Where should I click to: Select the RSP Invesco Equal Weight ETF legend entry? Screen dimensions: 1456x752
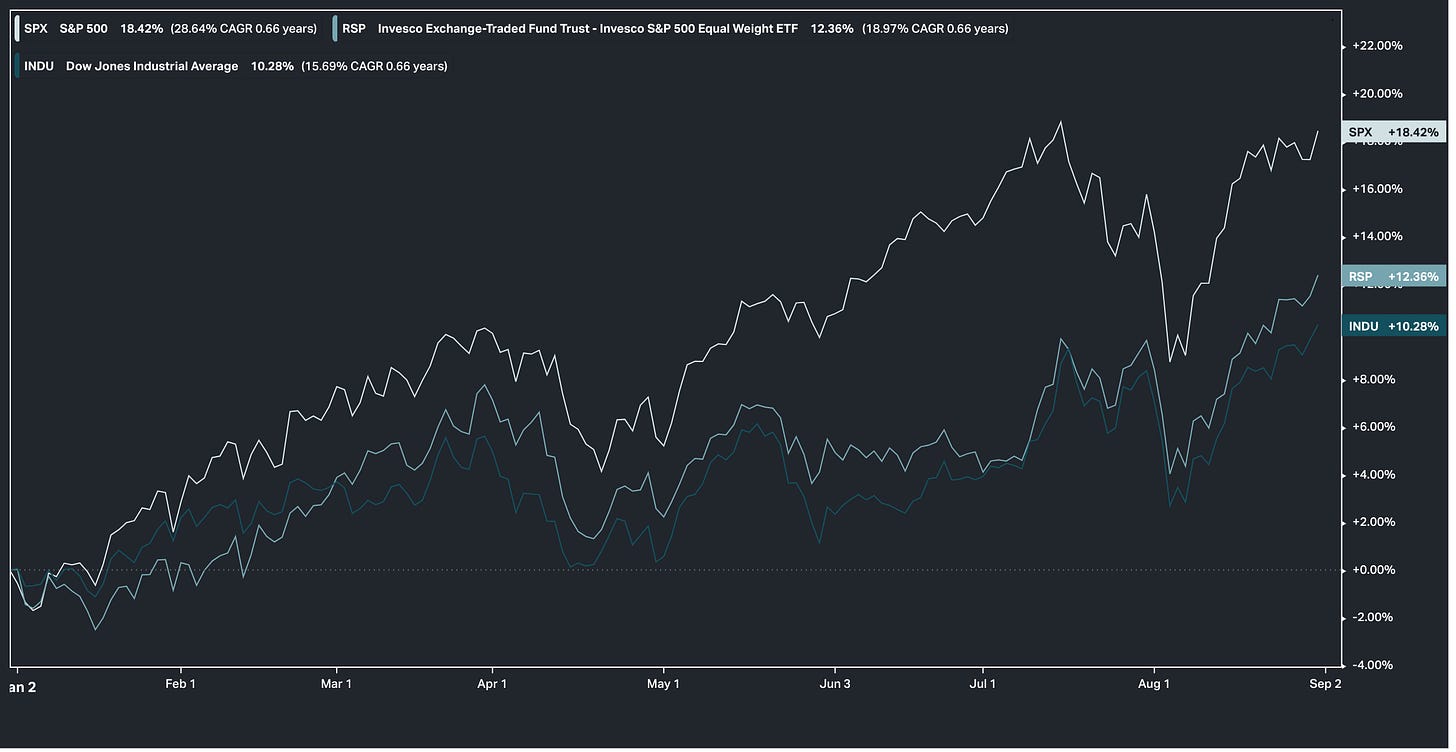pos(671,29)
